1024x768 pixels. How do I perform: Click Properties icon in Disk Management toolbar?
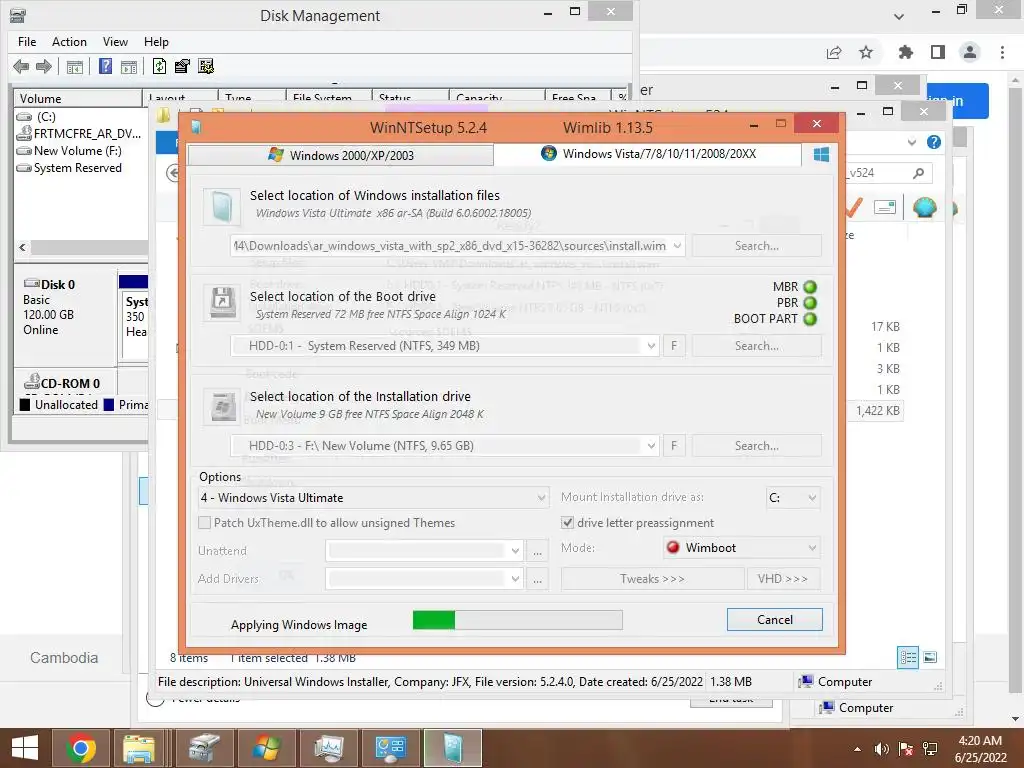coord(182,66)
